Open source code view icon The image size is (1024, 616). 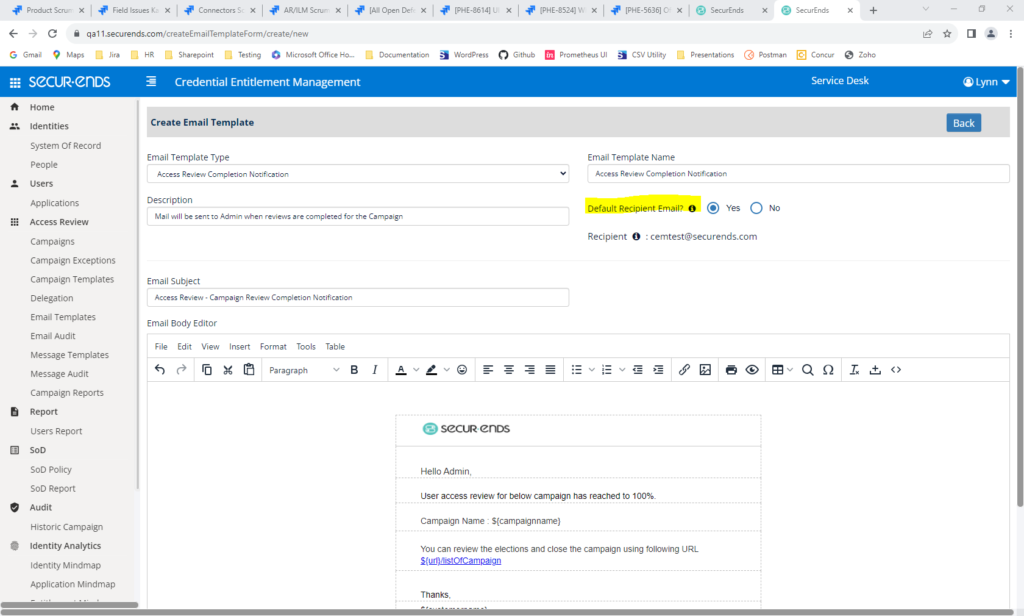896,370
